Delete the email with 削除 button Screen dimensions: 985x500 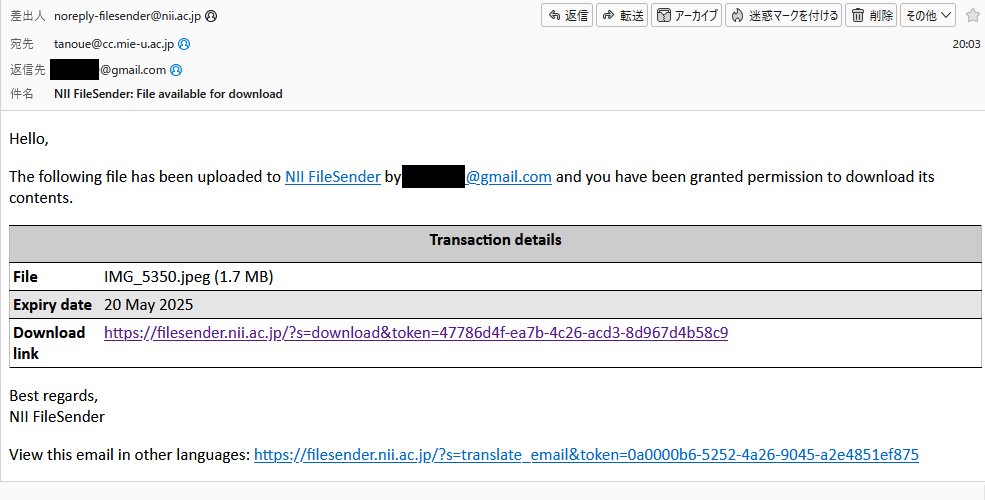871,16
